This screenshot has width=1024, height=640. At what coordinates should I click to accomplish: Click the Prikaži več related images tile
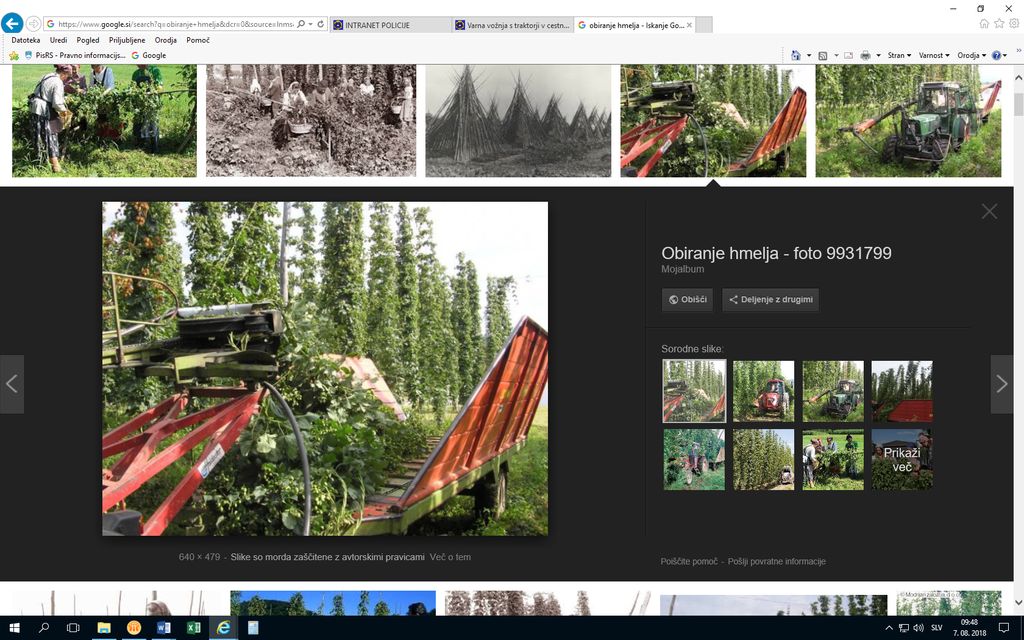point(901,460)
